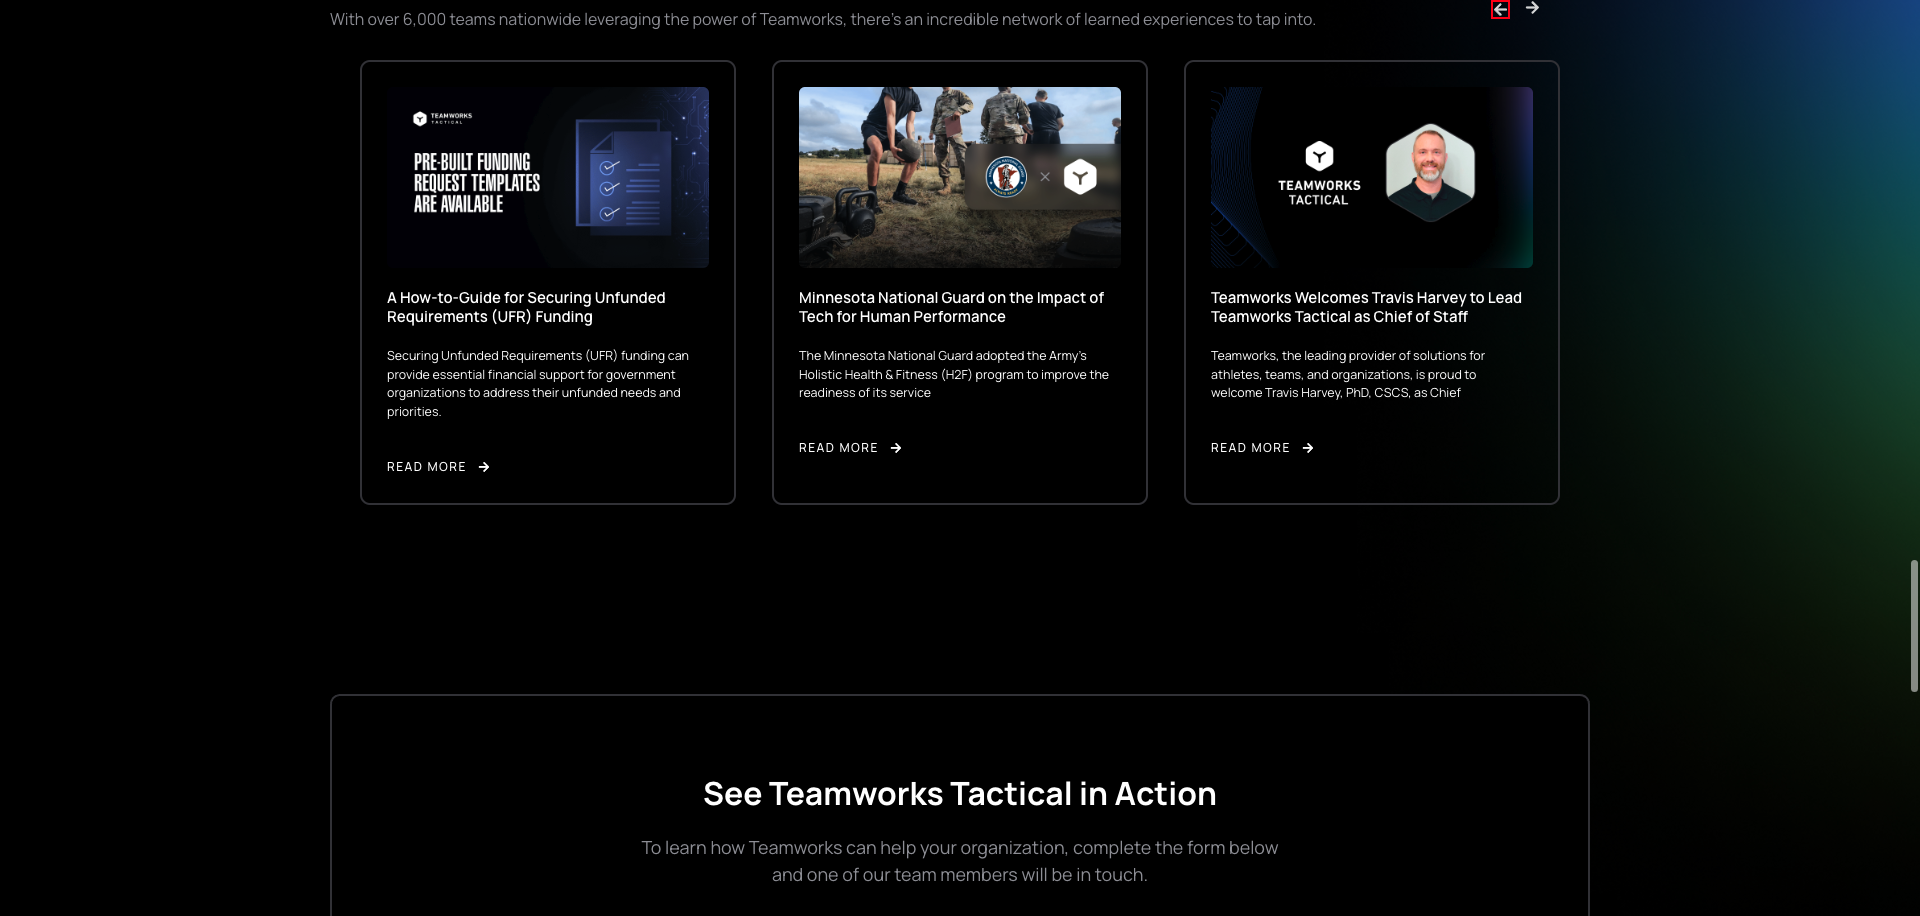Click the UFR funding article card
The height and width of the screenshot is (916, 1920).
(x=548, y=281)
